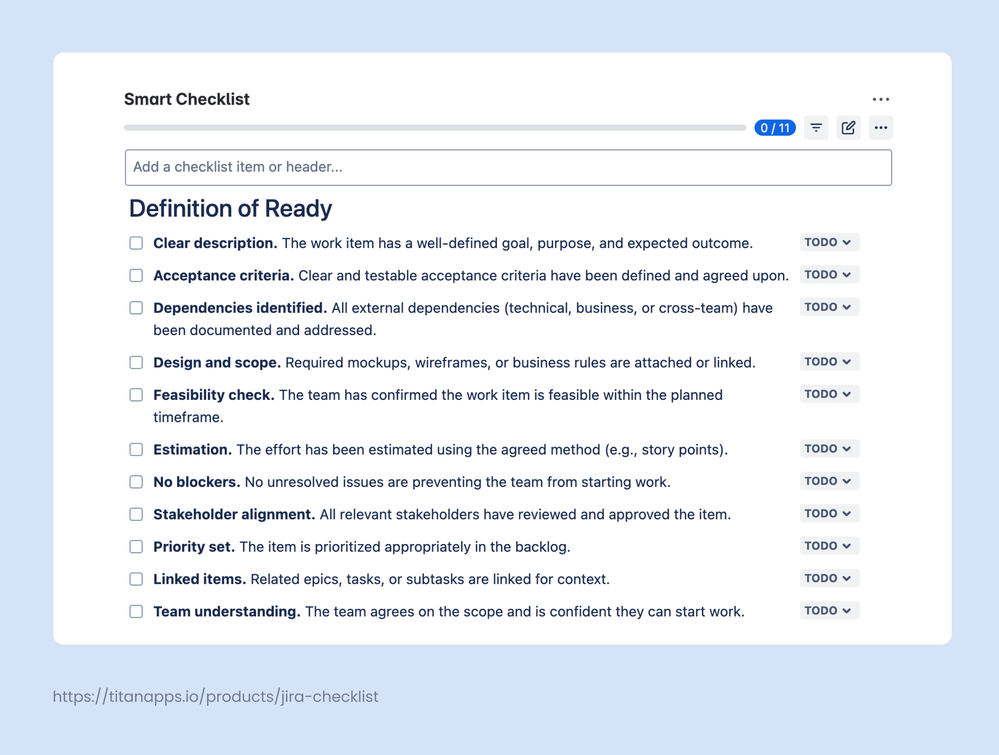Open Design and scope status dropdown

[829, 361]
